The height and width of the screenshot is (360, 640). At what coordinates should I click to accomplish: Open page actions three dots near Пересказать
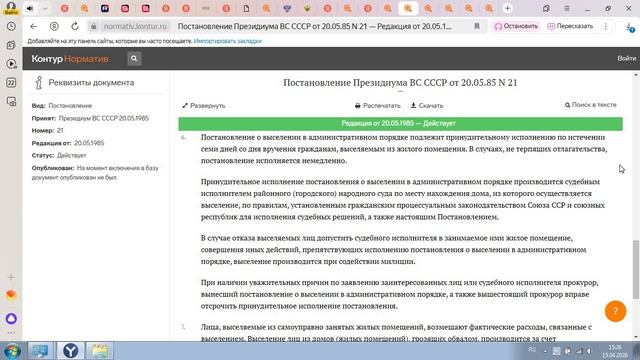[606, 27]
